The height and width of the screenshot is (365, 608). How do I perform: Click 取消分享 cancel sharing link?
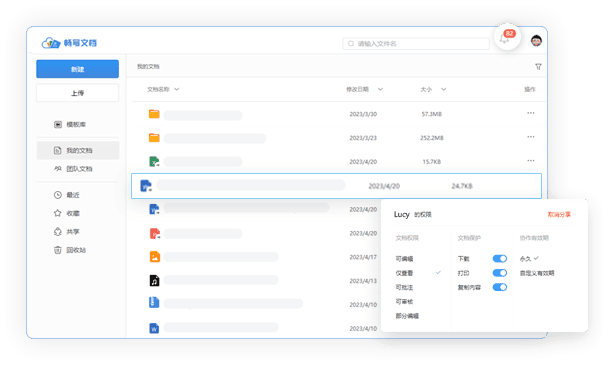tap(559, 215)
